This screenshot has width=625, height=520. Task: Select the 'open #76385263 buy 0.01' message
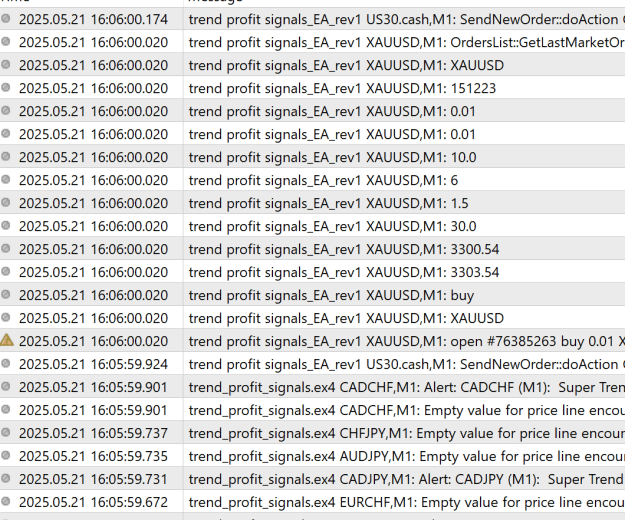pyautogui.click(x=407, y=341)
